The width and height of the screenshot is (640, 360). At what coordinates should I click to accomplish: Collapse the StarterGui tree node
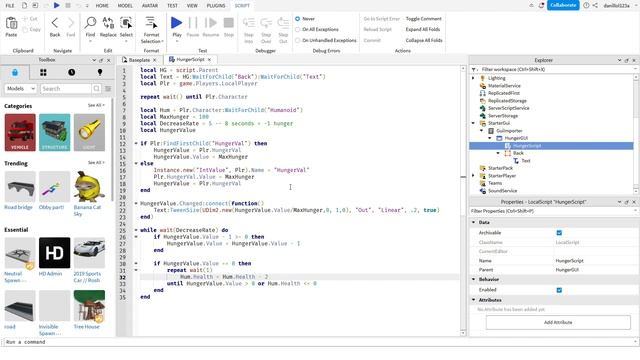[473, 123]
